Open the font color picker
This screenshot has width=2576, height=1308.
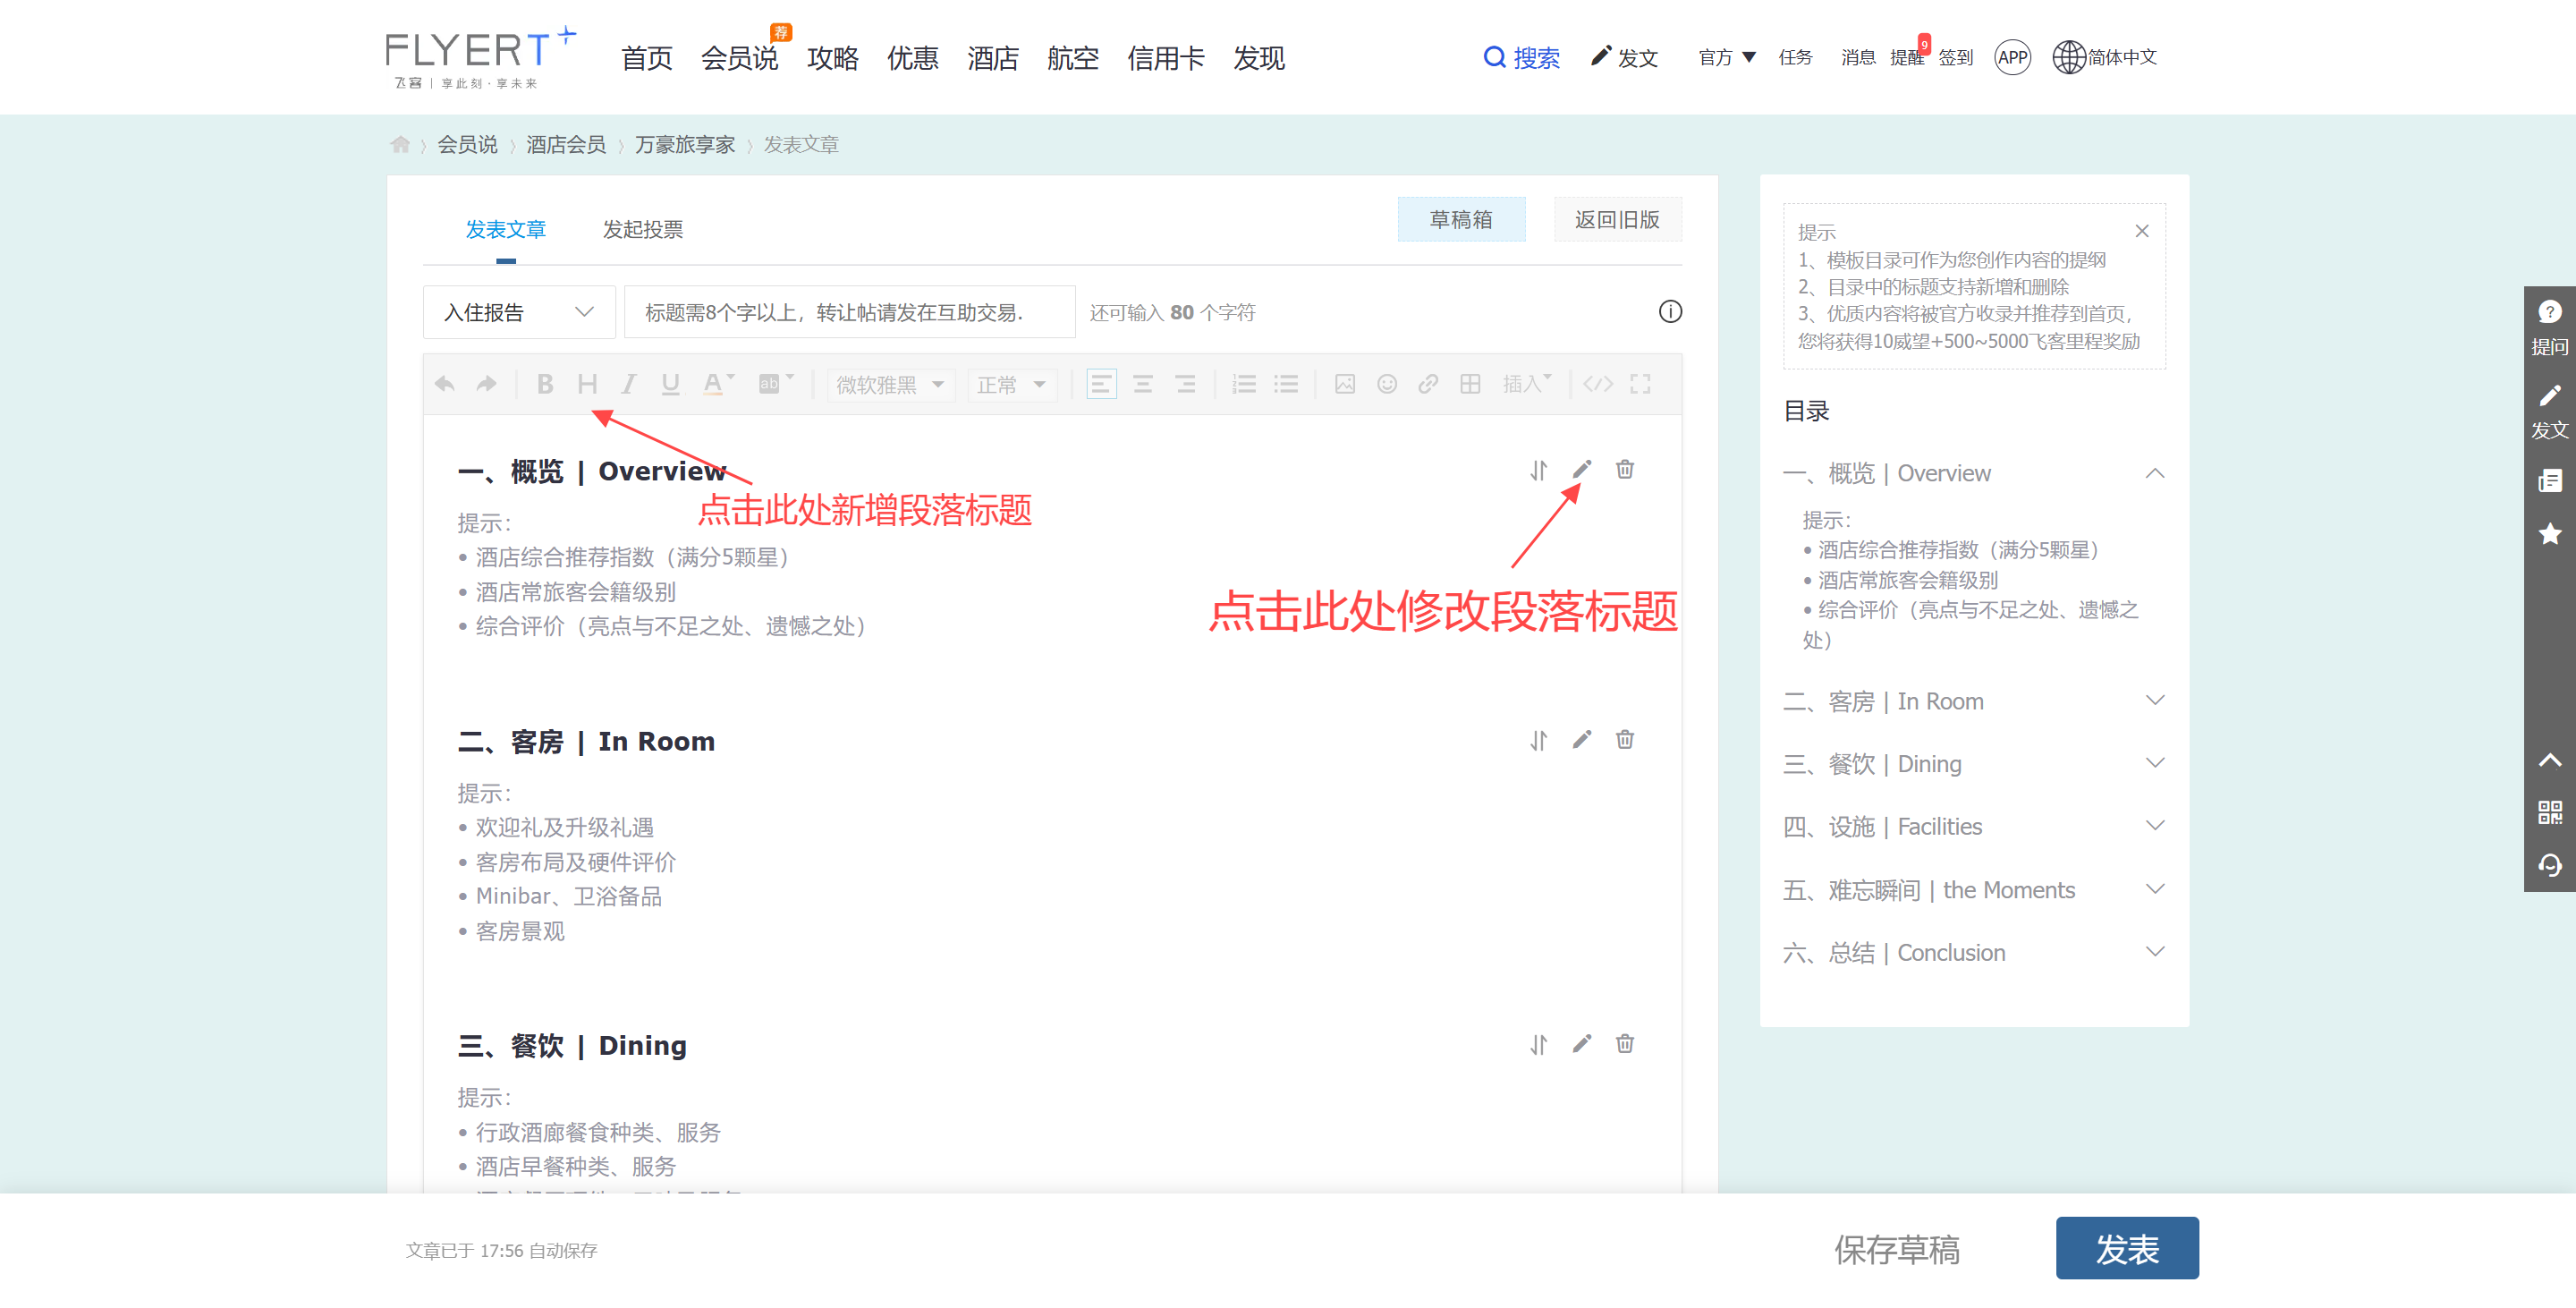pyautogui.click(x=717, y=384)
